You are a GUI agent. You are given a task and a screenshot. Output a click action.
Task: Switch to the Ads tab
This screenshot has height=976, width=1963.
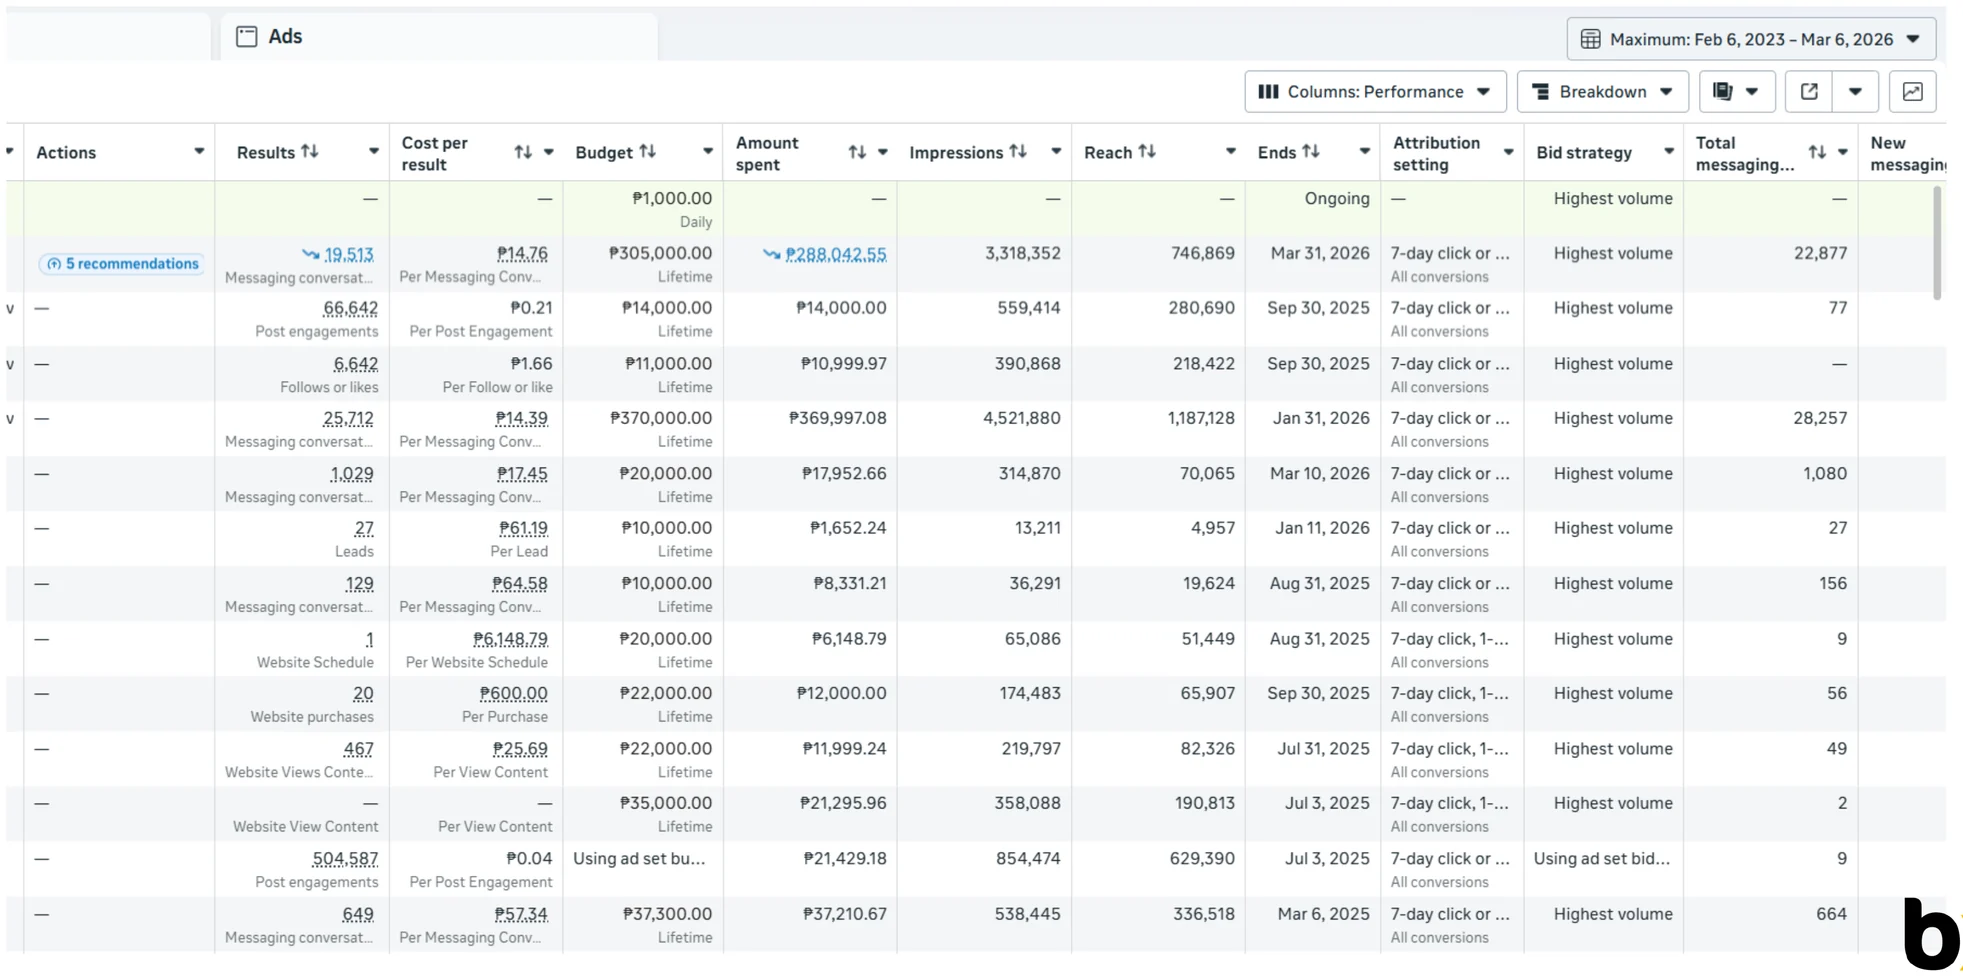[439, 37]
